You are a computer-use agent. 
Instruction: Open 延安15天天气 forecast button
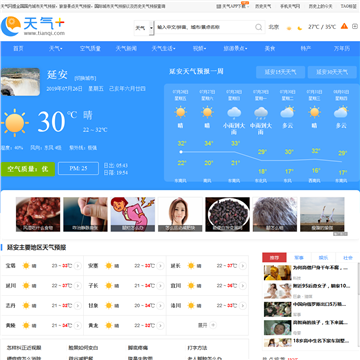coord(280,72)
